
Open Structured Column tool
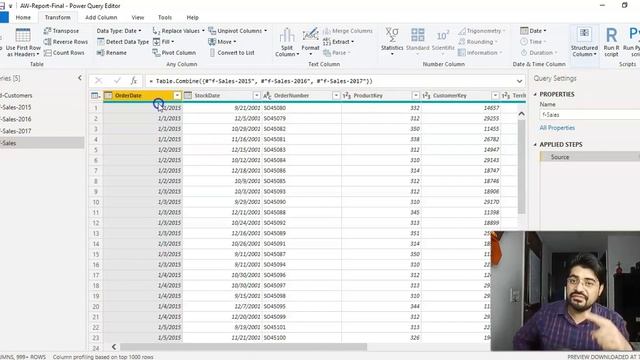click(584, 42)
